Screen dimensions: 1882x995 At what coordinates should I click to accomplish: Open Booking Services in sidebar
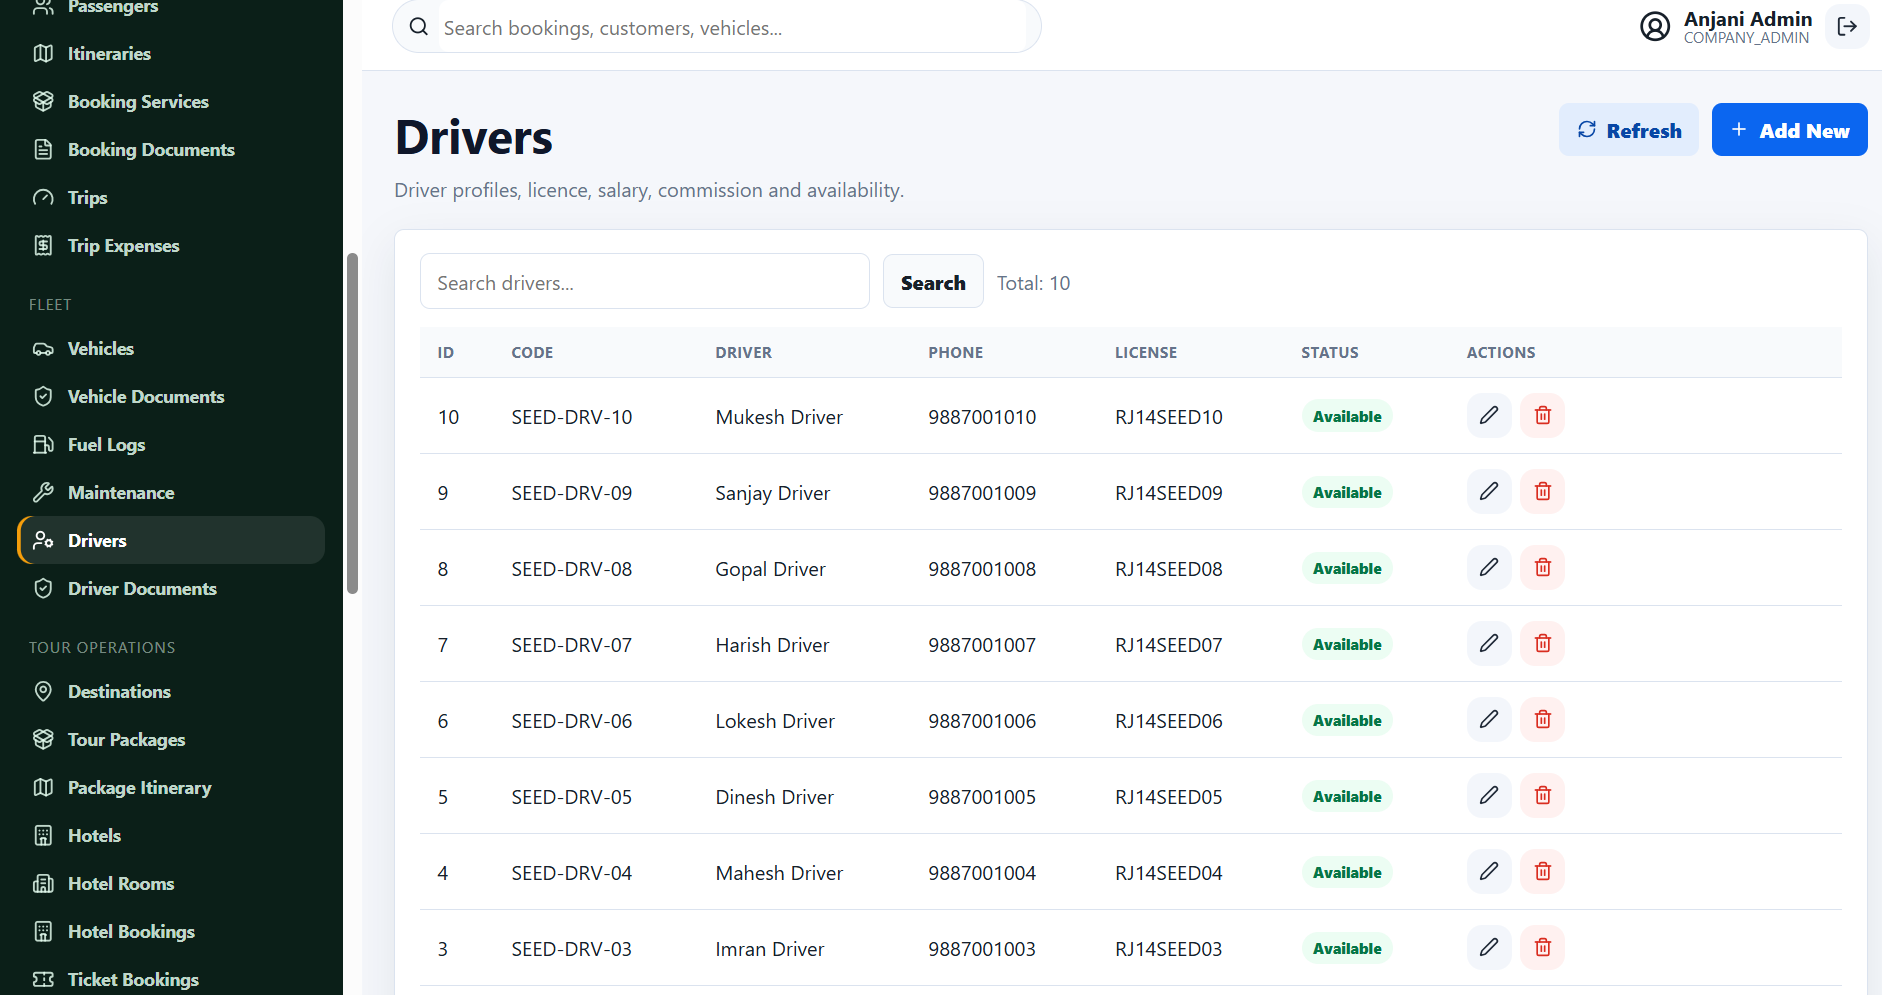pyautogui.click(x=171, y=102)
